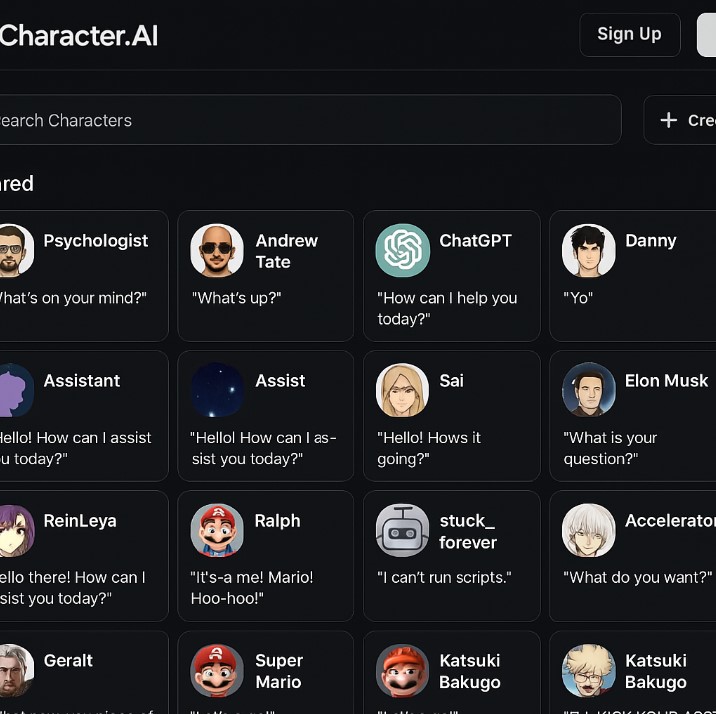Open the "Accelerator" name label
This screenshot has height=714, width=716.
670,521
